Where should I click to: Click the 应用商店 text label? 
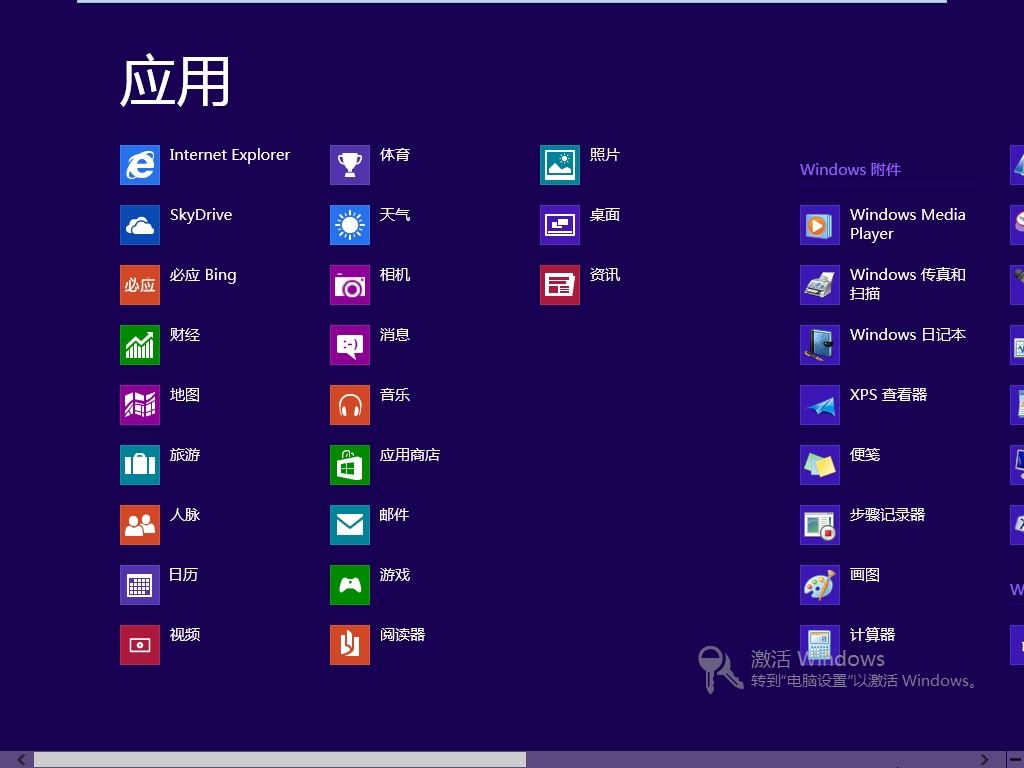pyautogui.click(x=409, y=455)
